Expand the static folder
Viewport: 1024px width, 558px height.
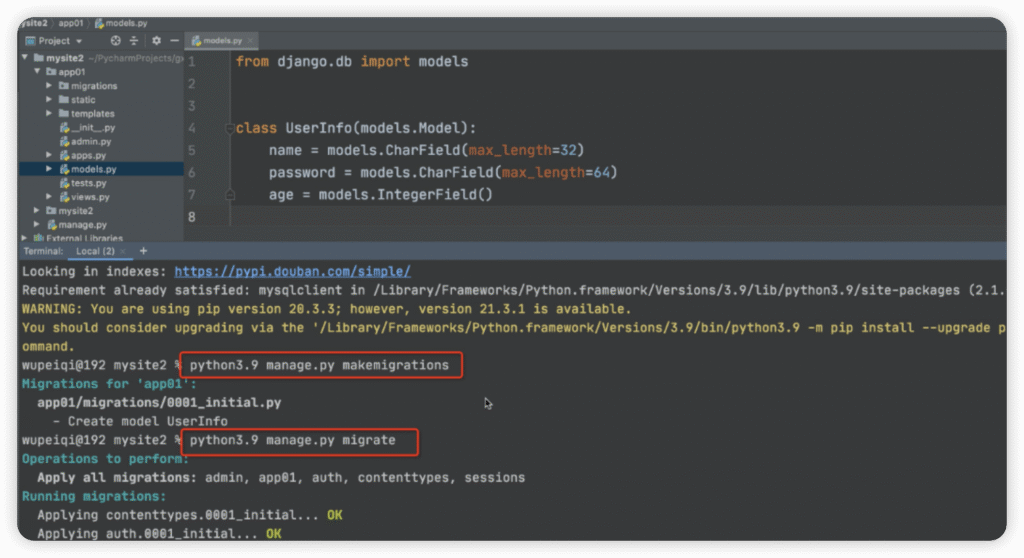(49, 100)
